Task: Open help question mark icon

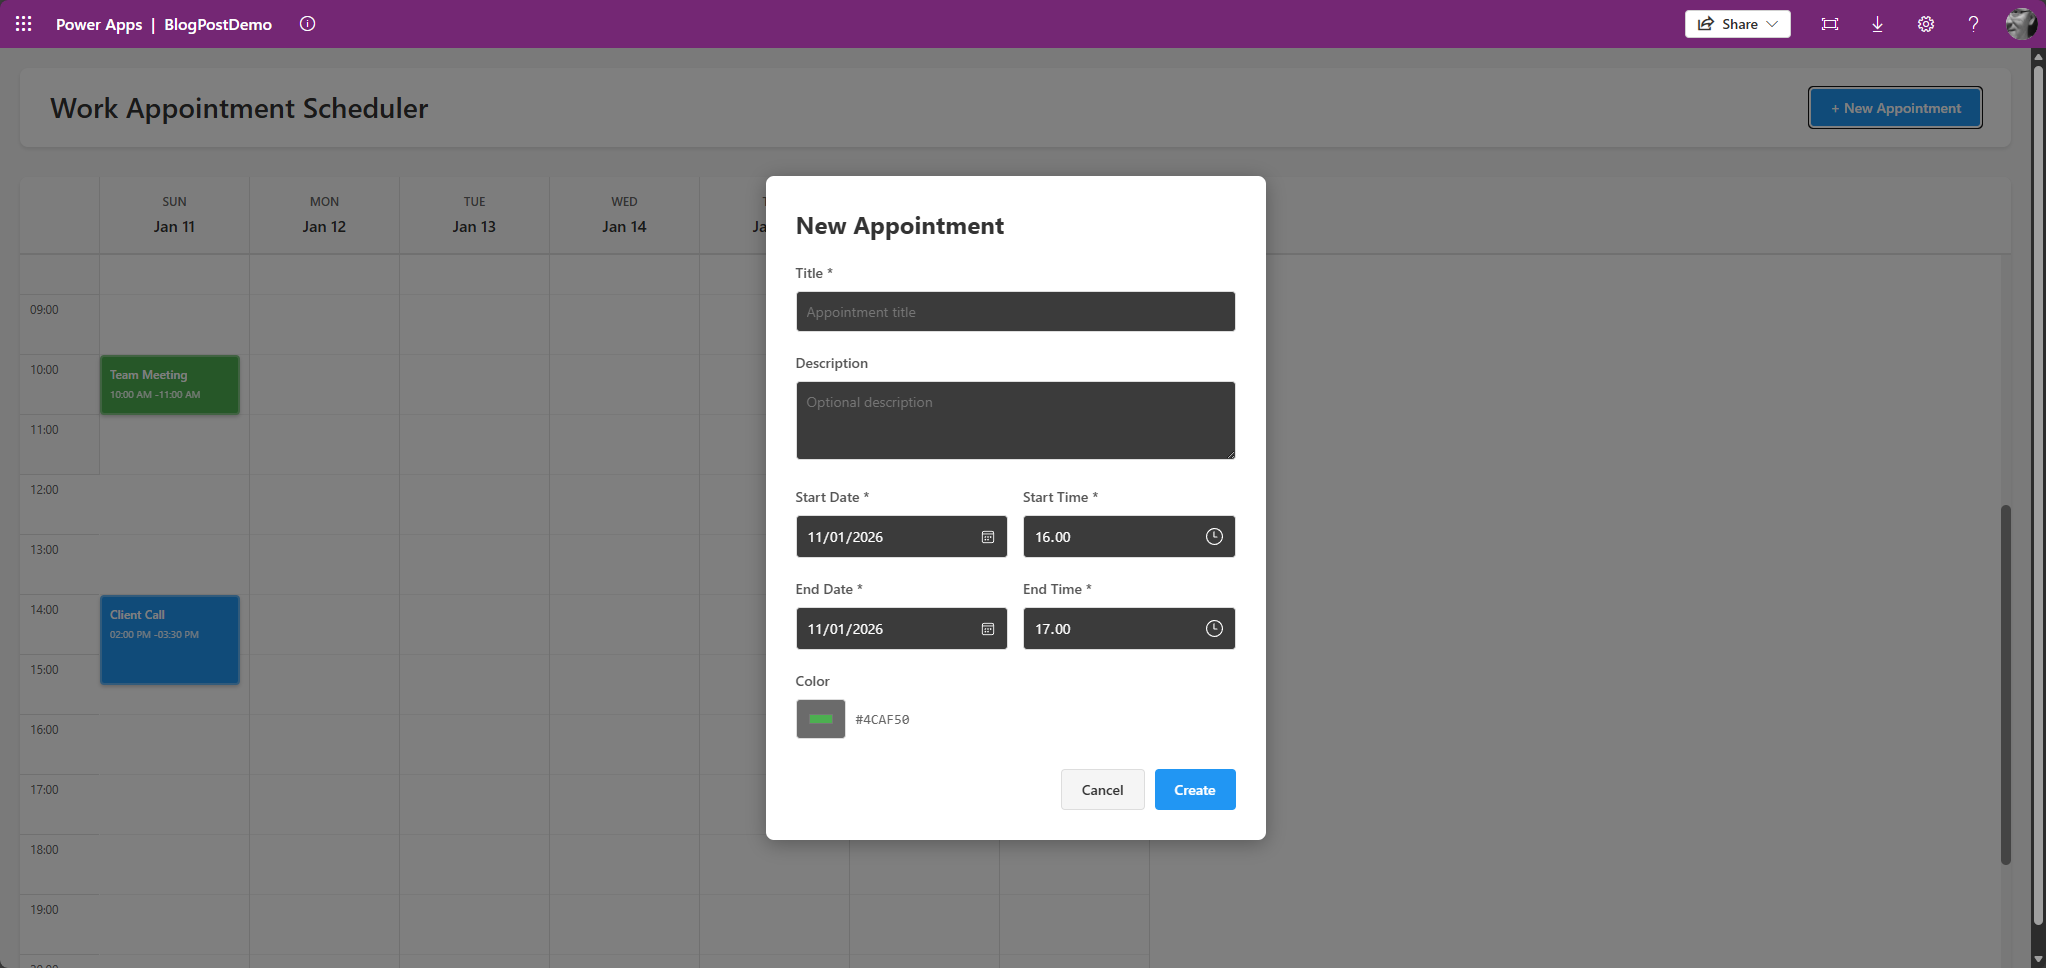Action: click(x=1973, y=24)
